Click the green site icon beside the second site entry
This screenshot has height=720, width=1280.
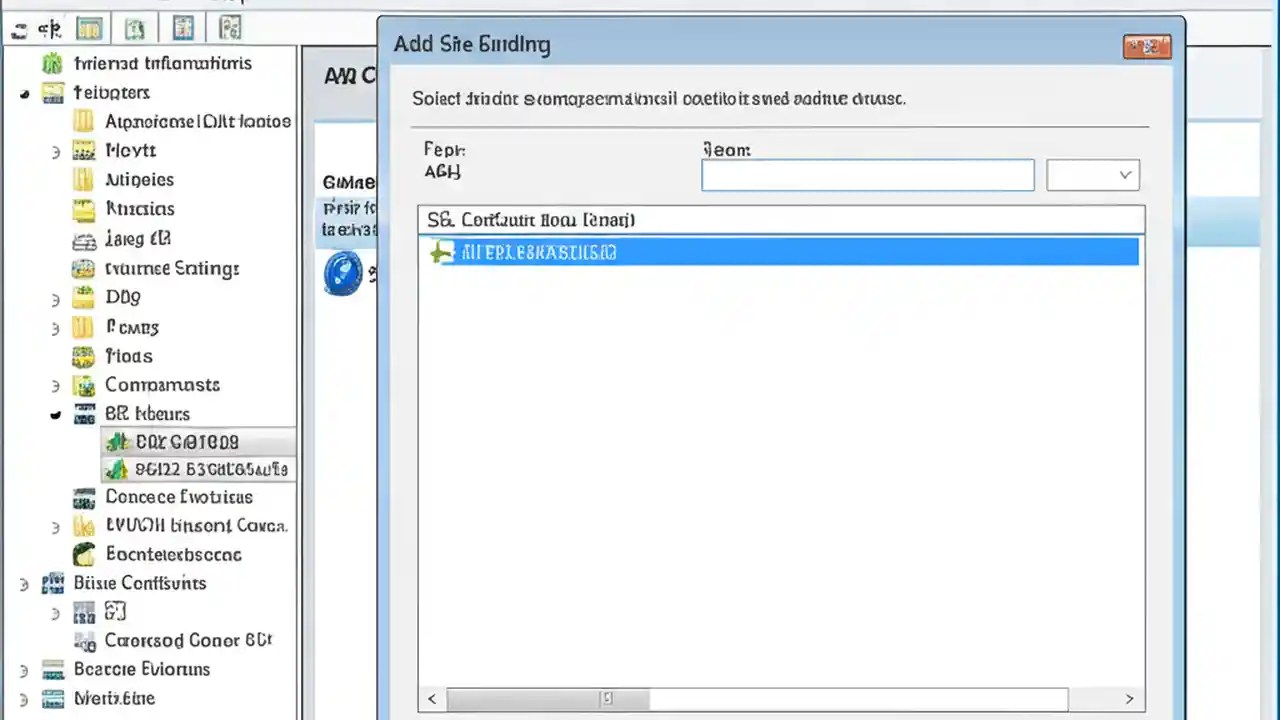pyautogui.click(x=117, y=469)
